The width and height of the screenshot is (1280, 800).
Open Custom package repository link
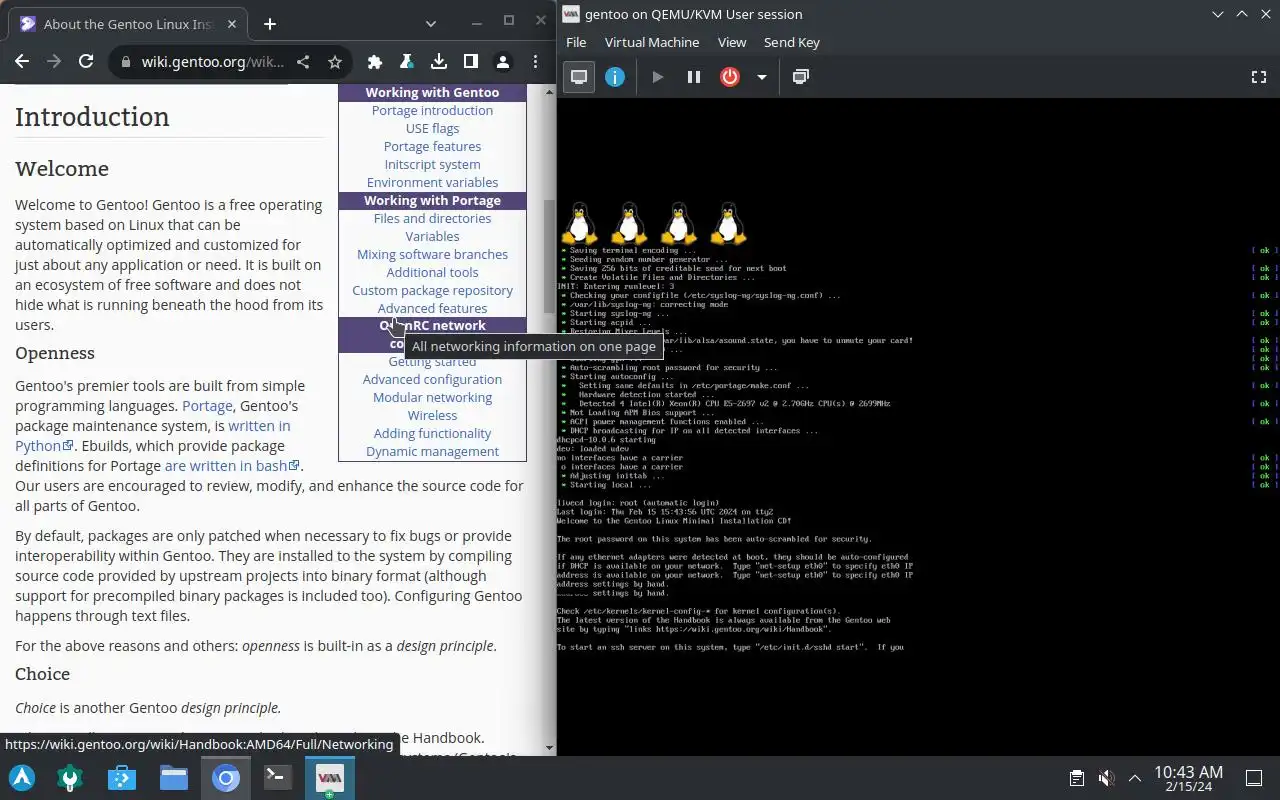[x=432, y=290]
